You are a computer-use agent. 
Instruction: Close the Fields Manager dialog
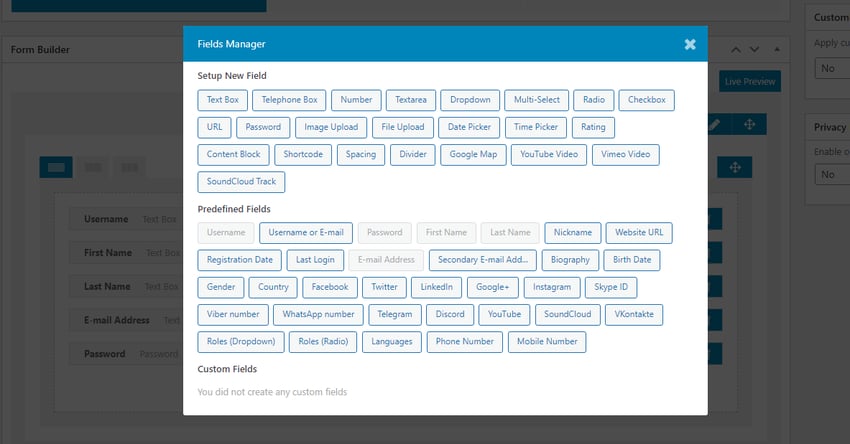coord(690,44)
